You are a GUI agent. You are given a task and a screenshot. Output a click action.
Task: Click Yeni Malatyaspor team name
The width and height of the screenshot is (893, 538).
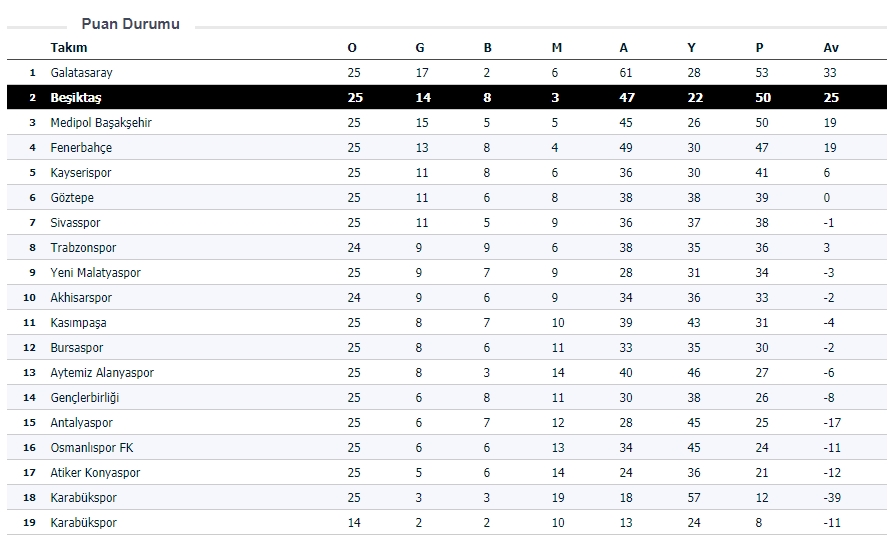tap(95, 273)
